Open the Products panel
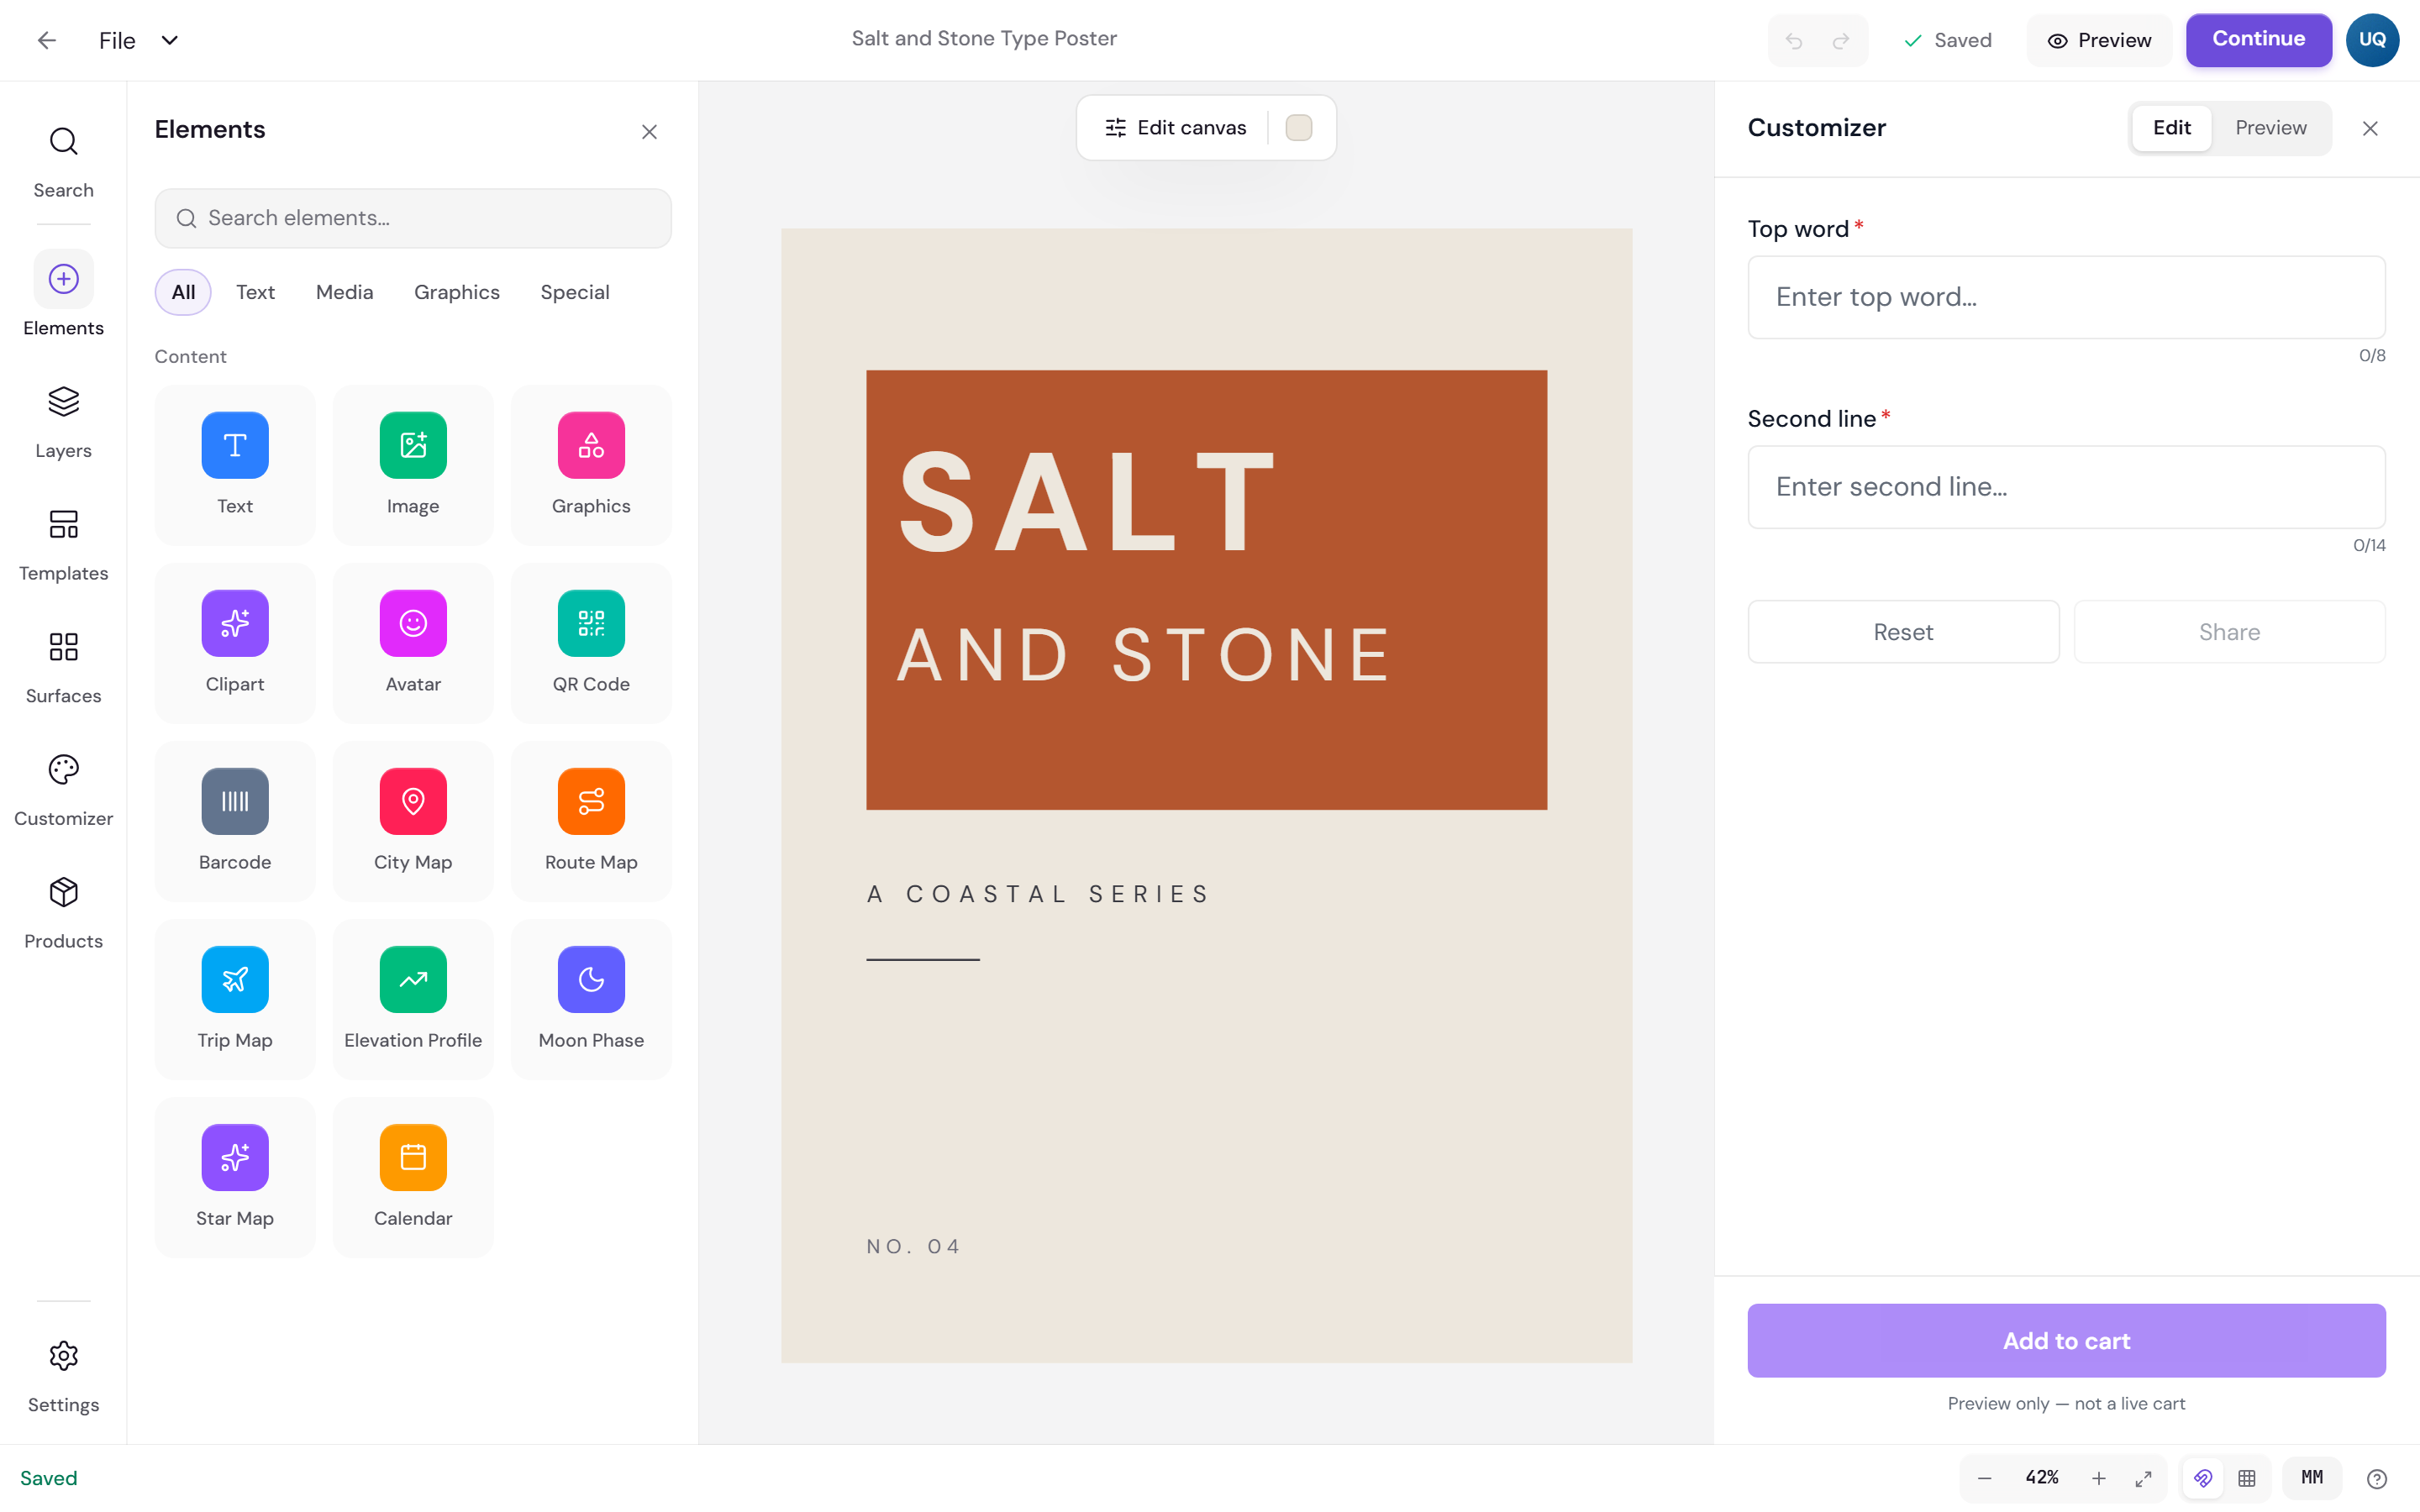2420x1512 pixels. 63,914
